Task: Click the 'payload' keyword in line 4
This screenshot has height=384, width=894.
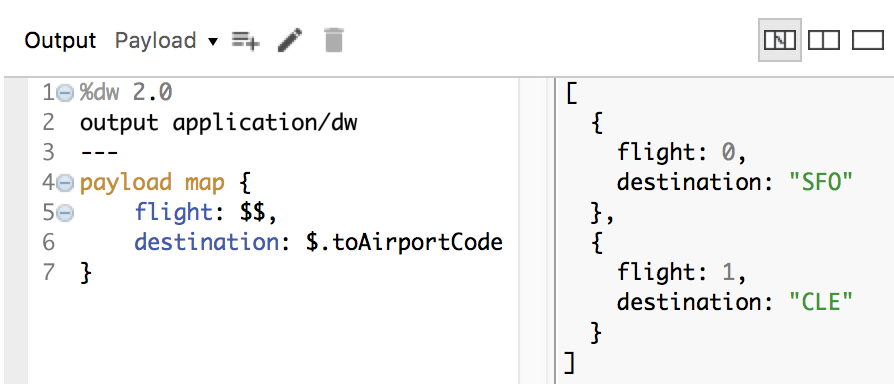Action: click(x=125, y=183)
